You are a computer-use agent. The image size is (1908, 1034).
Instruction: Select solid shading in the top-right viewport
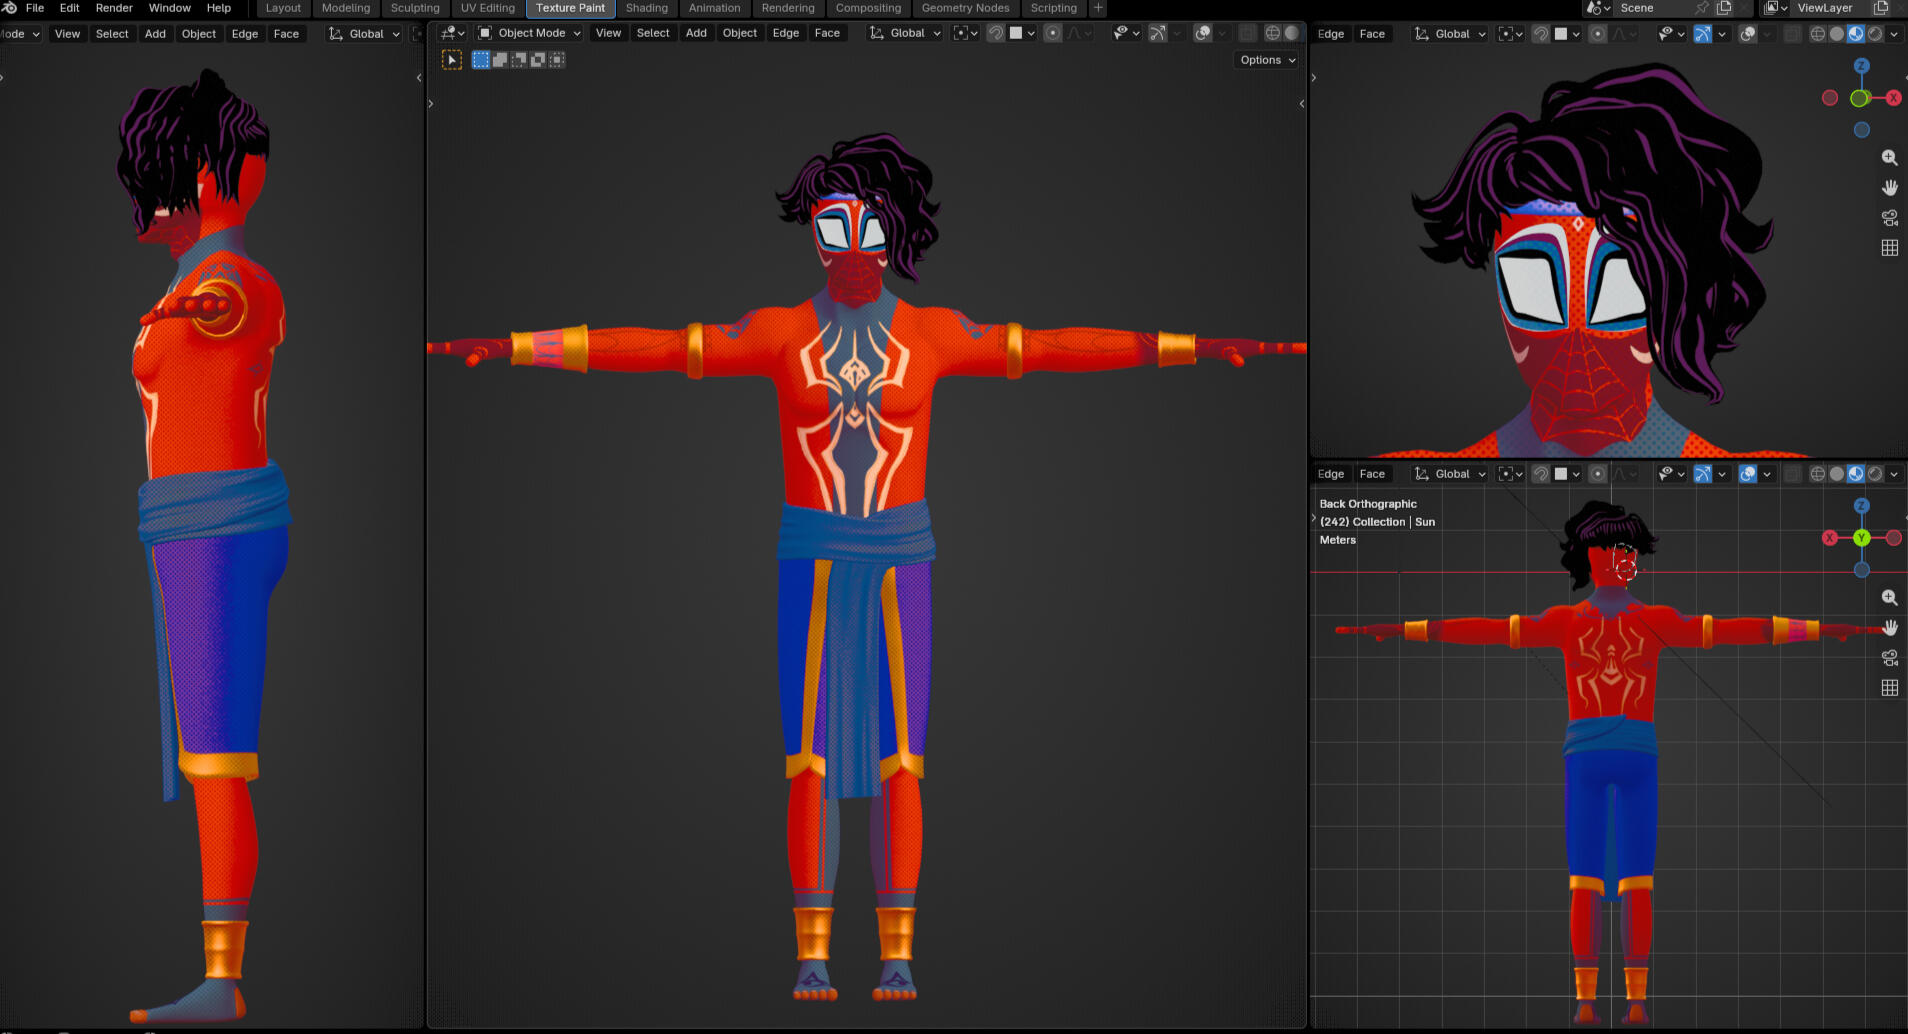coord(1837,34)
